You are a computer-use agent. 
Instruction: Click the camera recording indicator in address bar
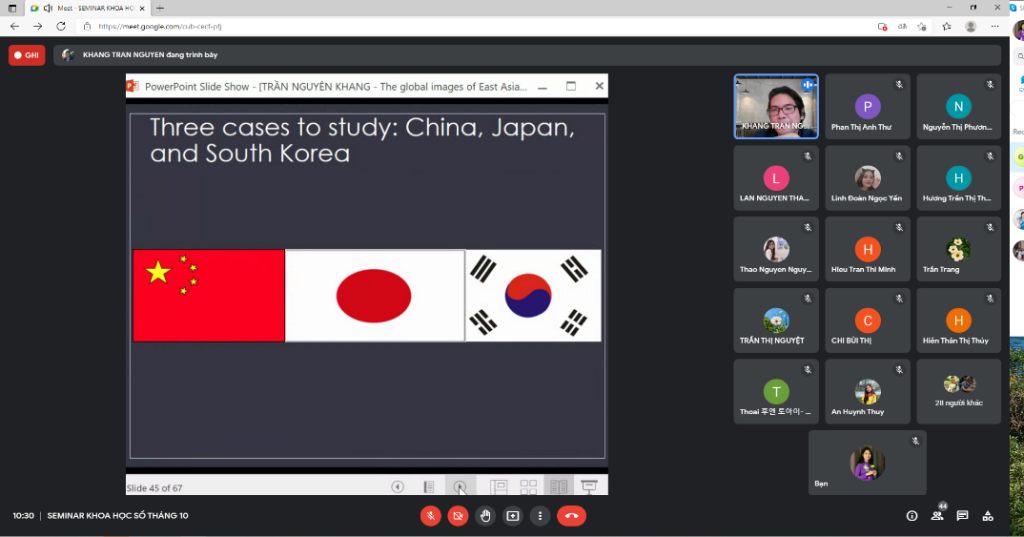[882, 26]
